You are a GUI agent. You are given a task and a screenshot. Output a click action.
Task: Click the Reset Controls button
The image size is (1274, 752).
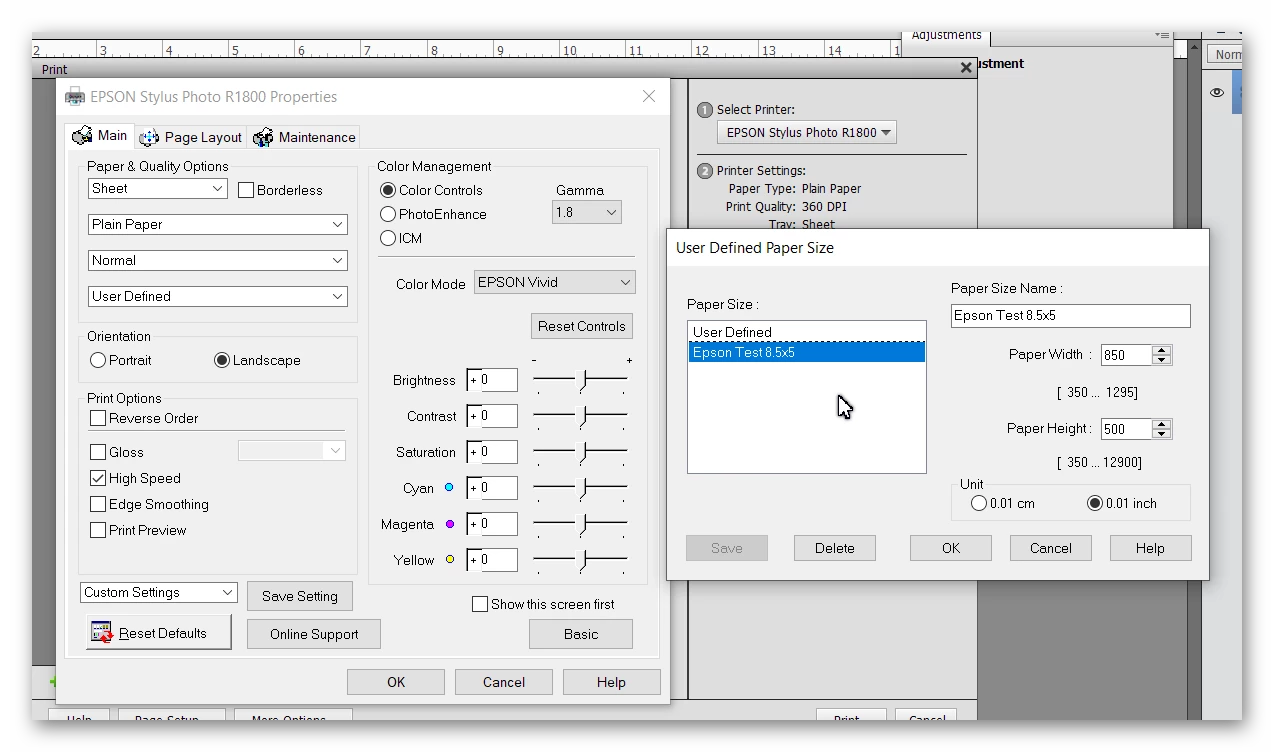582,326
